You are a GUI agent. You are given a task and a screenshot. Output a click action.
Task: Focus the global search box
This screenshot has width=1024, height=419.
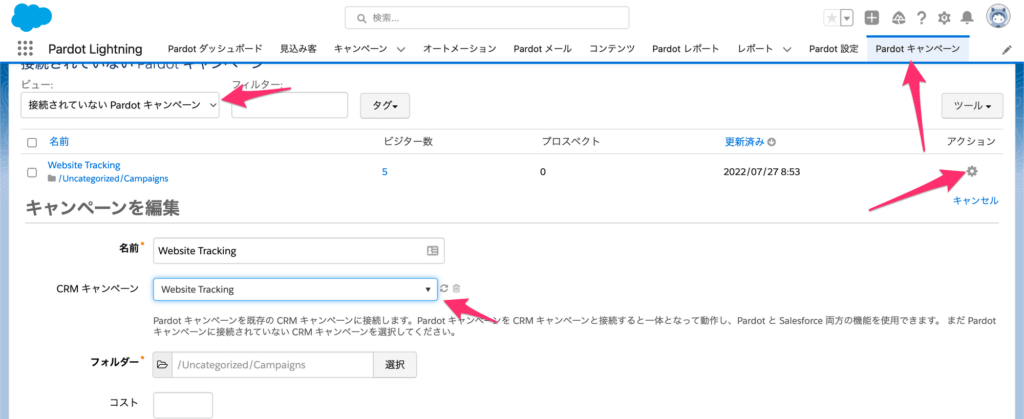click(487, 18)
